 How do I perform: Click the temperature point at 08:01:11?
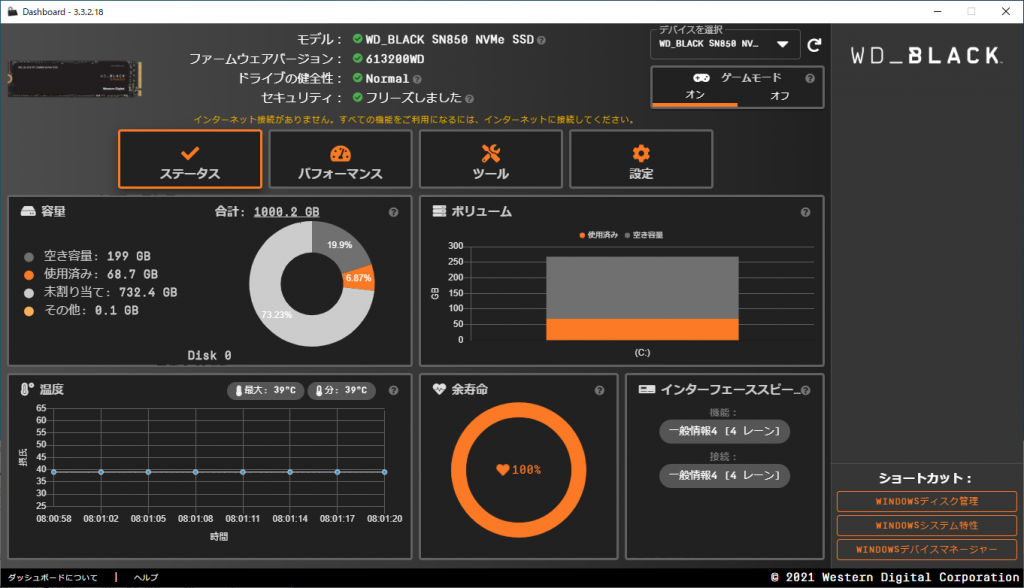pyautogui.click(x=243, y=472)
